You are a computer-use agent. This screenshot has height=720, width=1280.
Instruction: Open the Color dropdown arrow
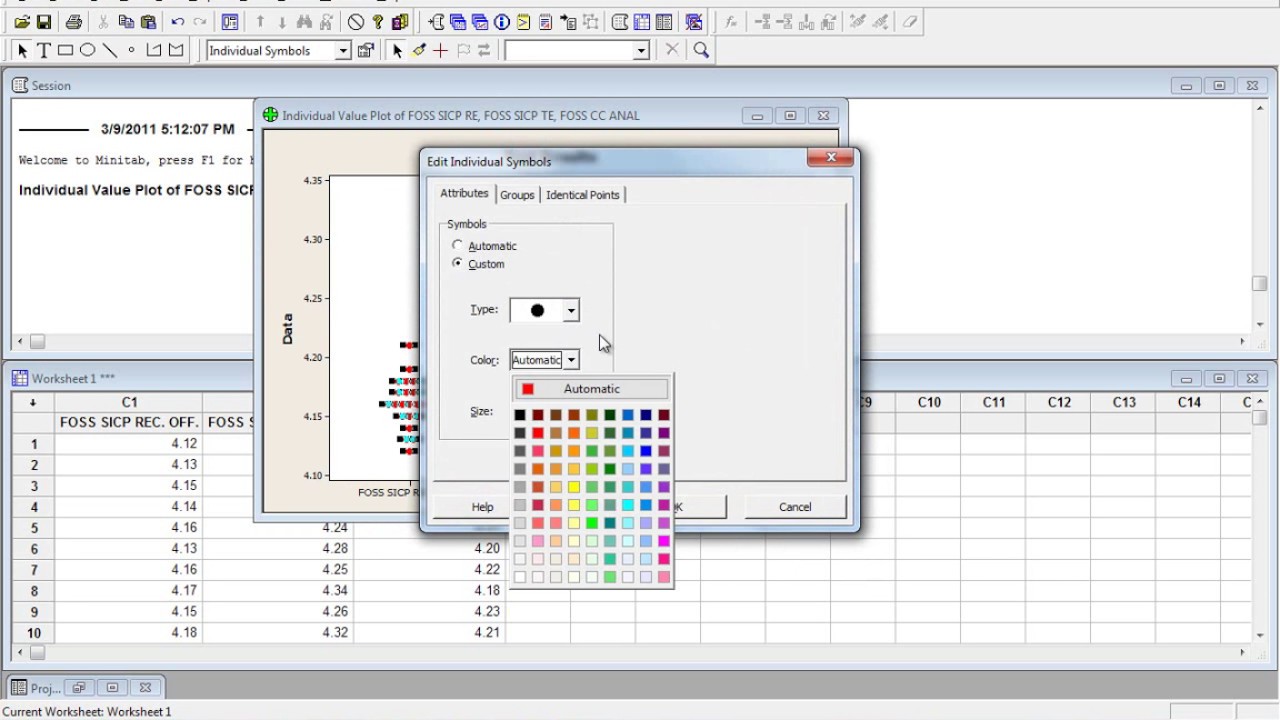[x=571, y=360]
